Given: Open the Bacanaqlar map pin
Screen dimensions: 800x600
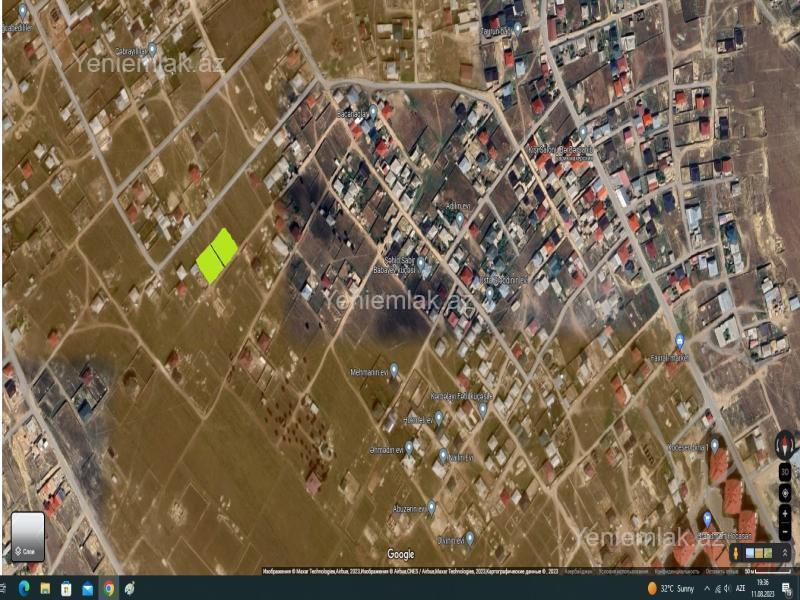Looking at the screenshot, I should (373, 111).
